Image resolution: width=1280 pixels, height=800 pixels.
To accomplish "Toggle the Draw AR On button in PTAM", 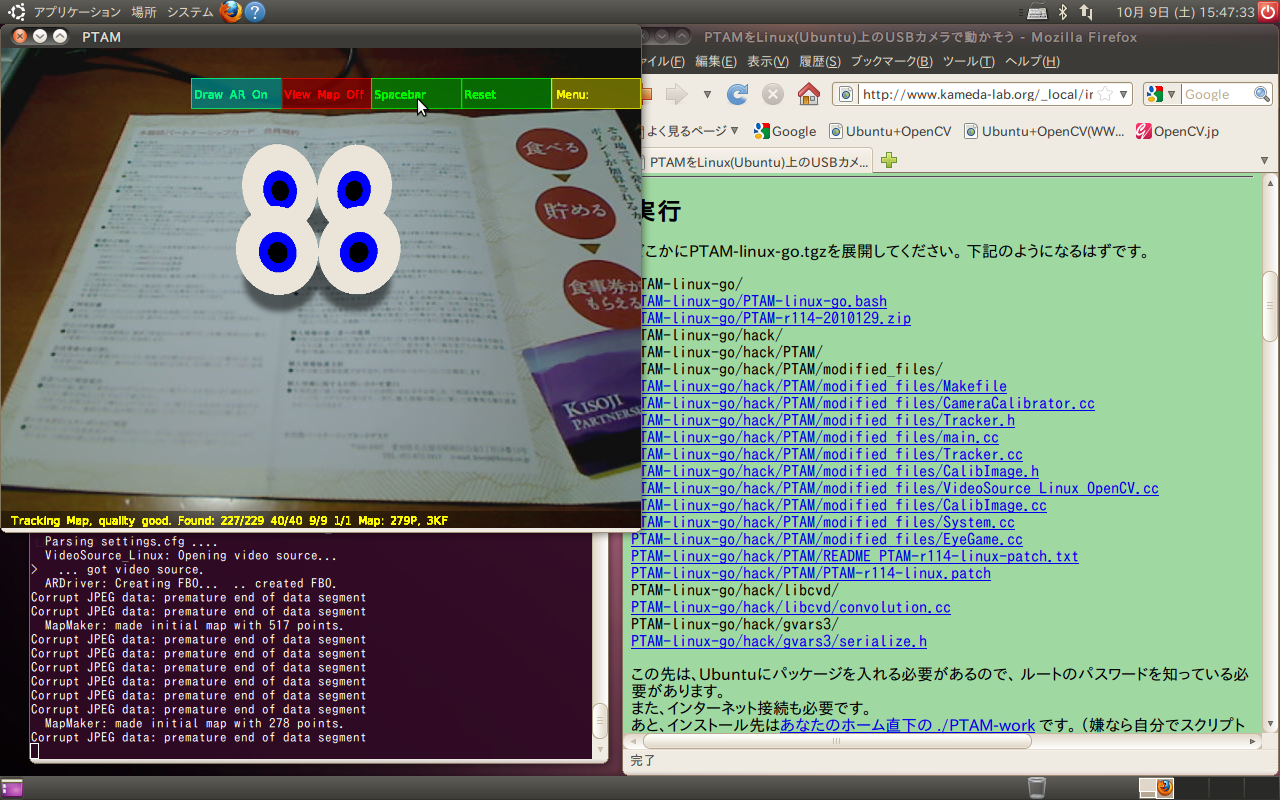I will tap(236, 94).
